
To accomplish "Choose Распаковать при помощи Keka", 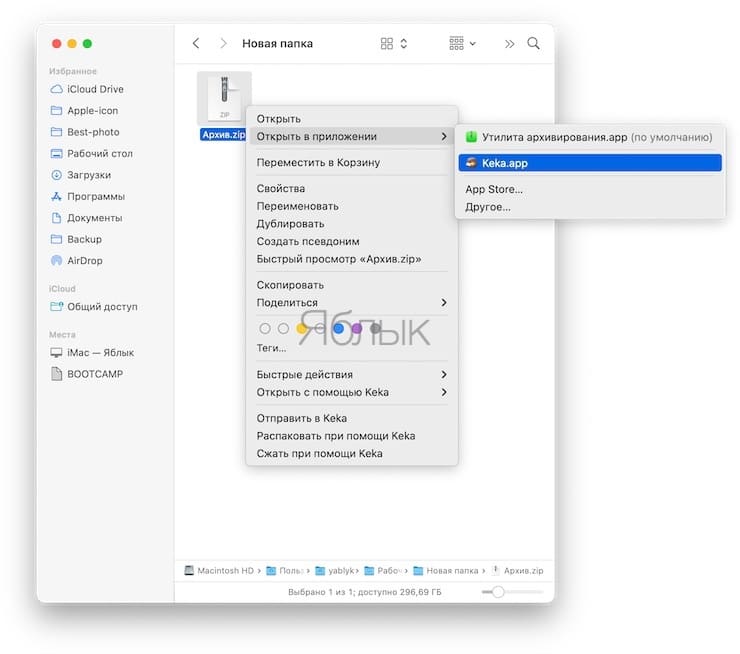I will pyautogui.click(x=352, y=436).
